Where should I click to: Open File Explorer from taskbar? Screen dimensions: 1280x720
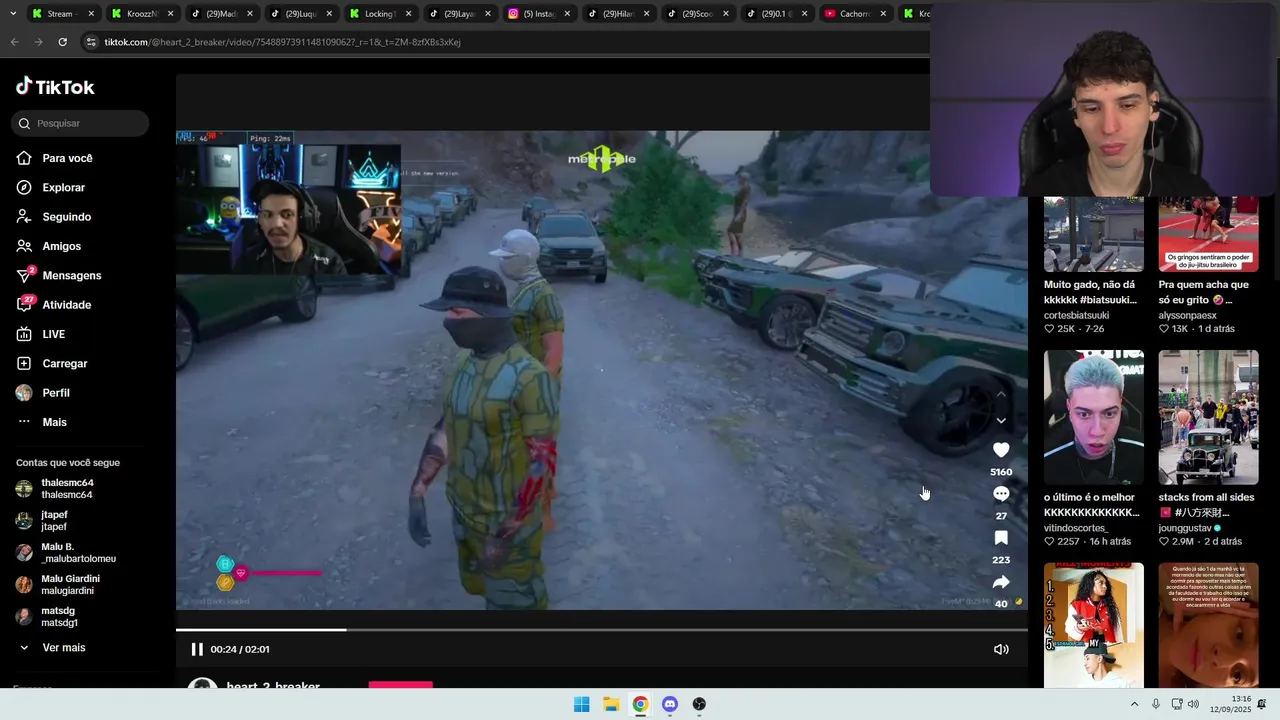pos(611,704)
